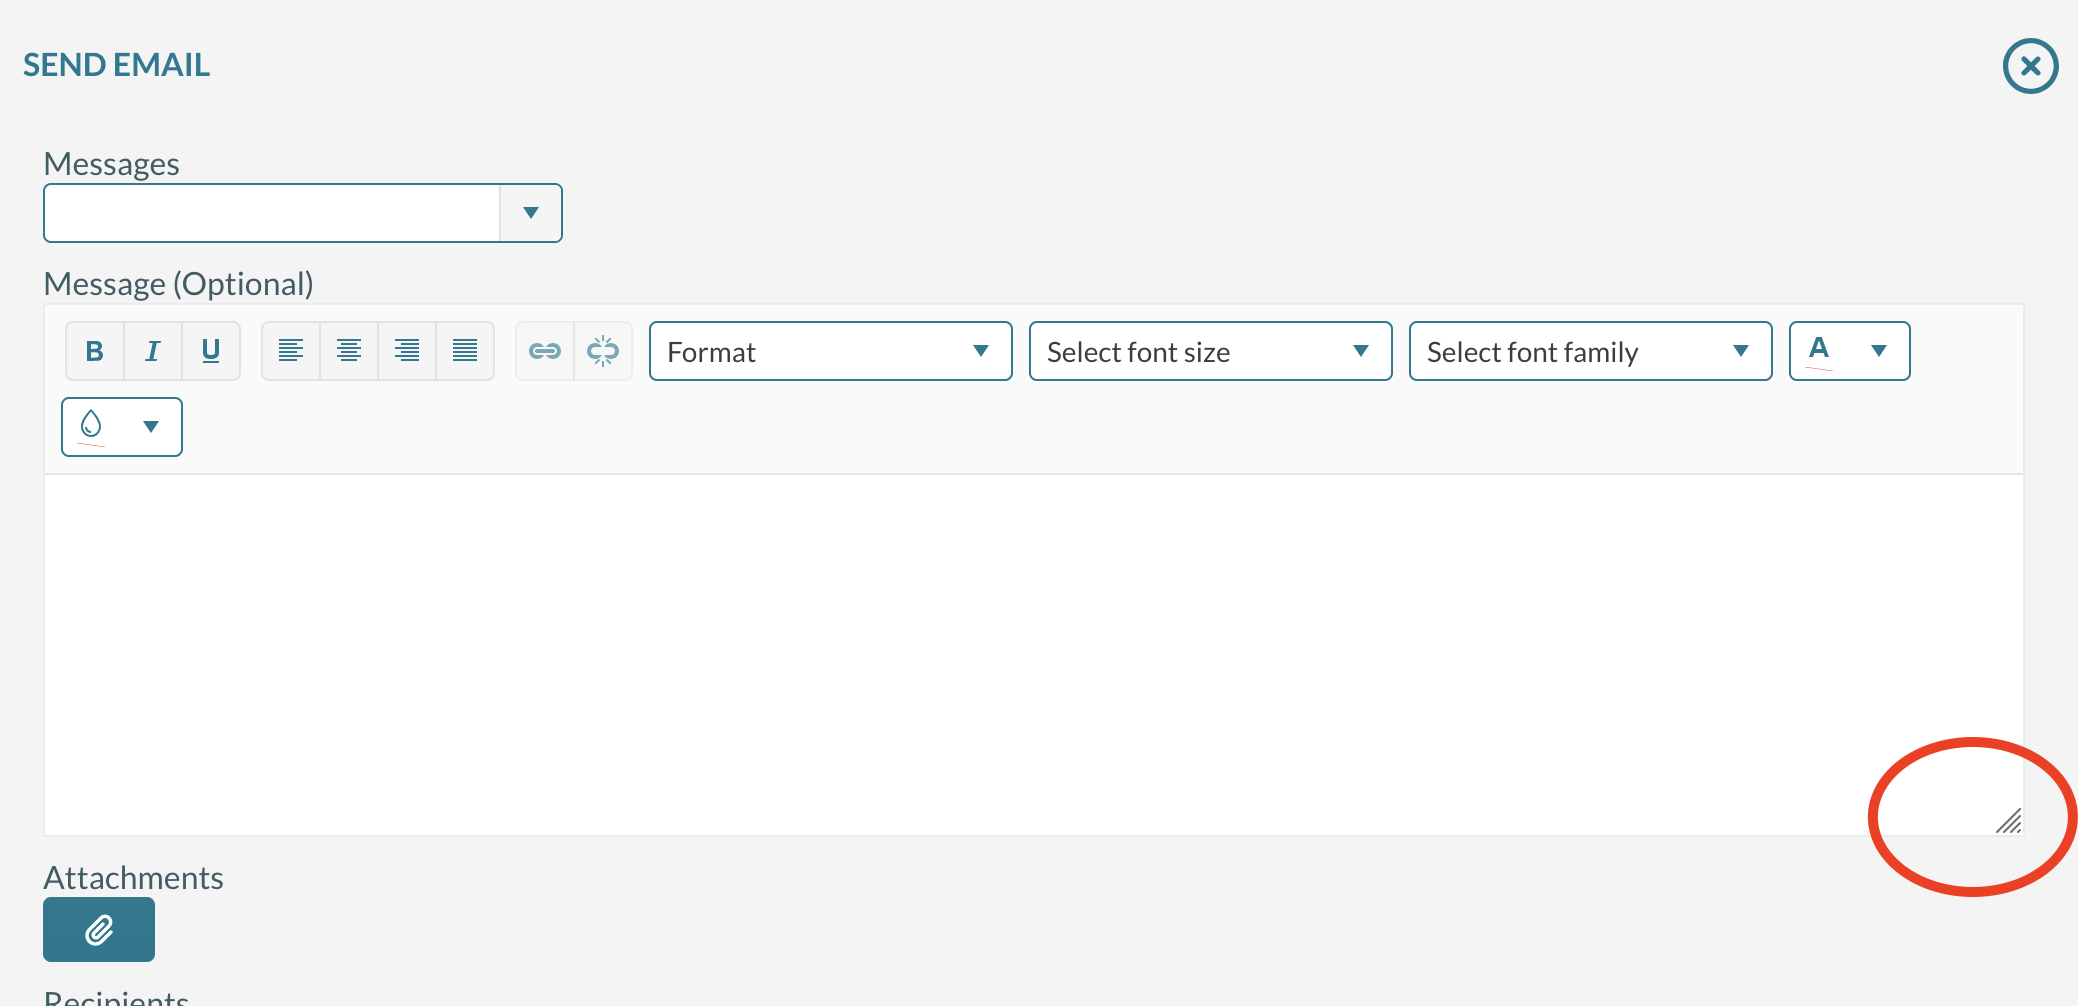Image resolution: width=2078 pixels, height=1006 pixels.
Task: Click the paperclip Attachments button
Action: [99, 930]
